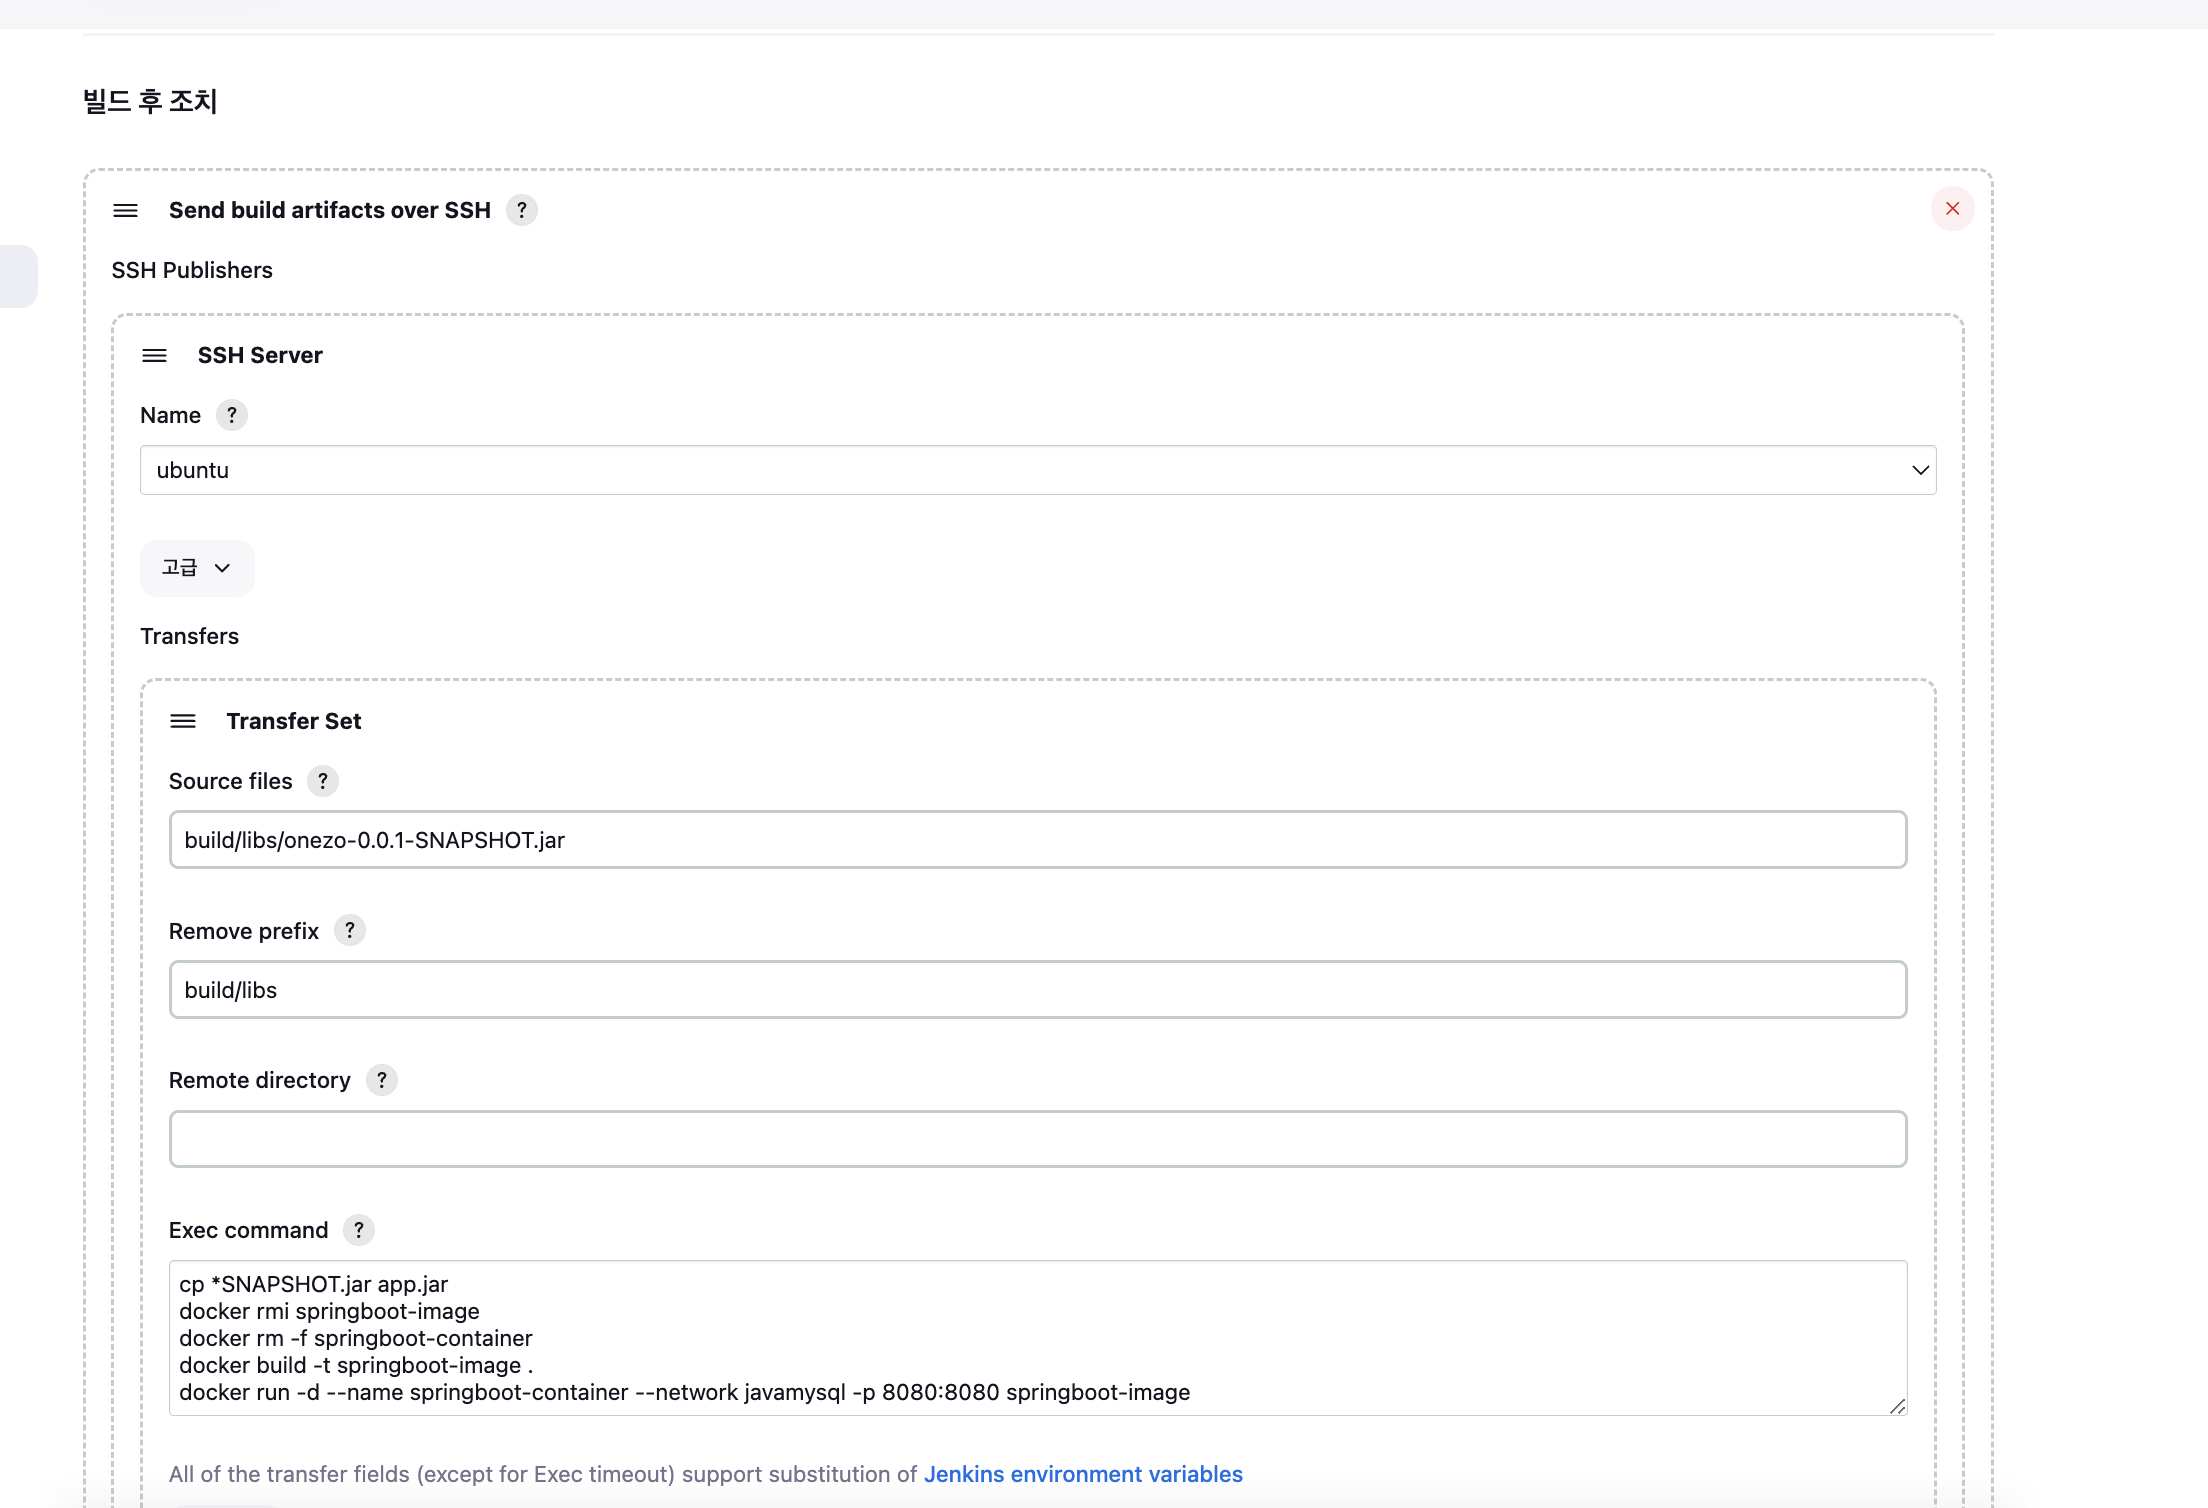Open help icon next to Name

click(232, 415)
